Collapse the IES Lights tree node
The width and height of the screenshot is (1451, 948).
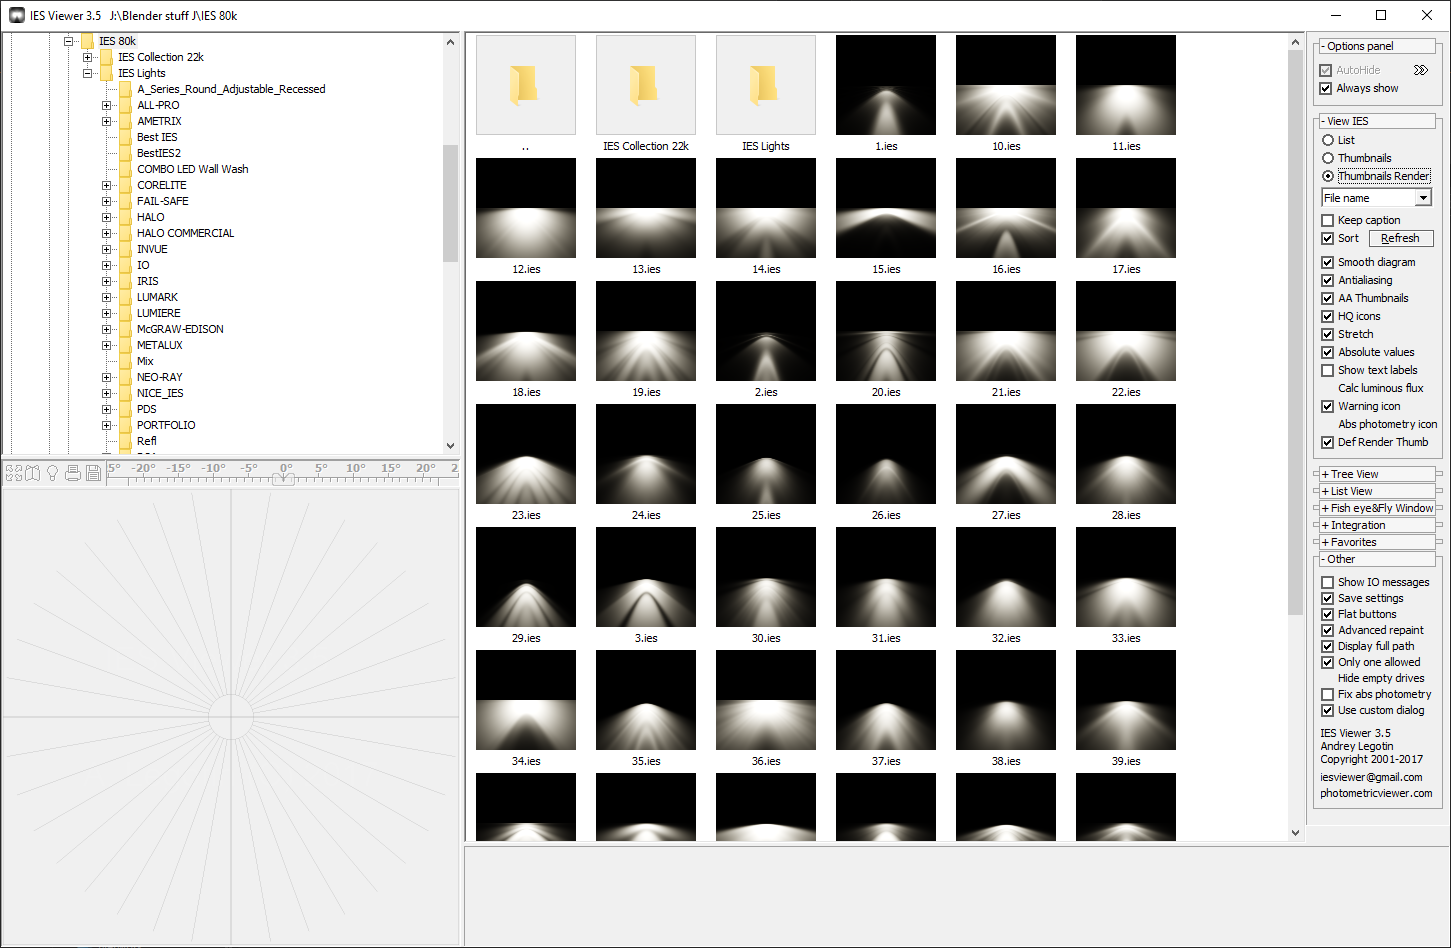point(87,73)
